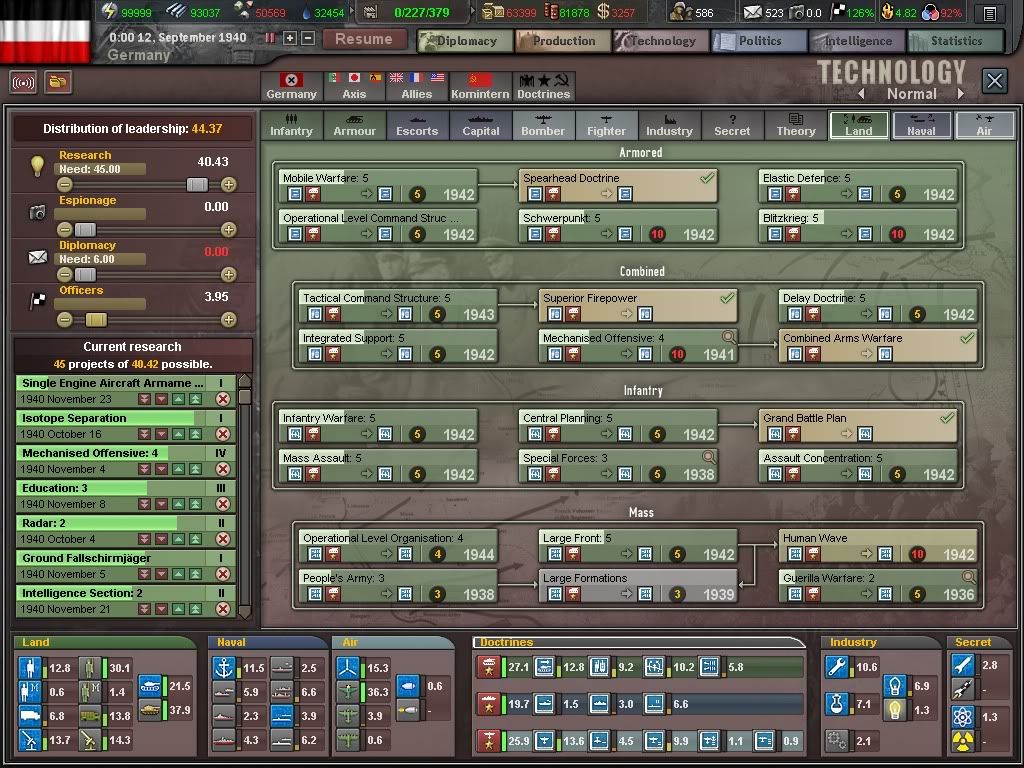
Task: Click the pause icon next to date
Action: [269, 39]
